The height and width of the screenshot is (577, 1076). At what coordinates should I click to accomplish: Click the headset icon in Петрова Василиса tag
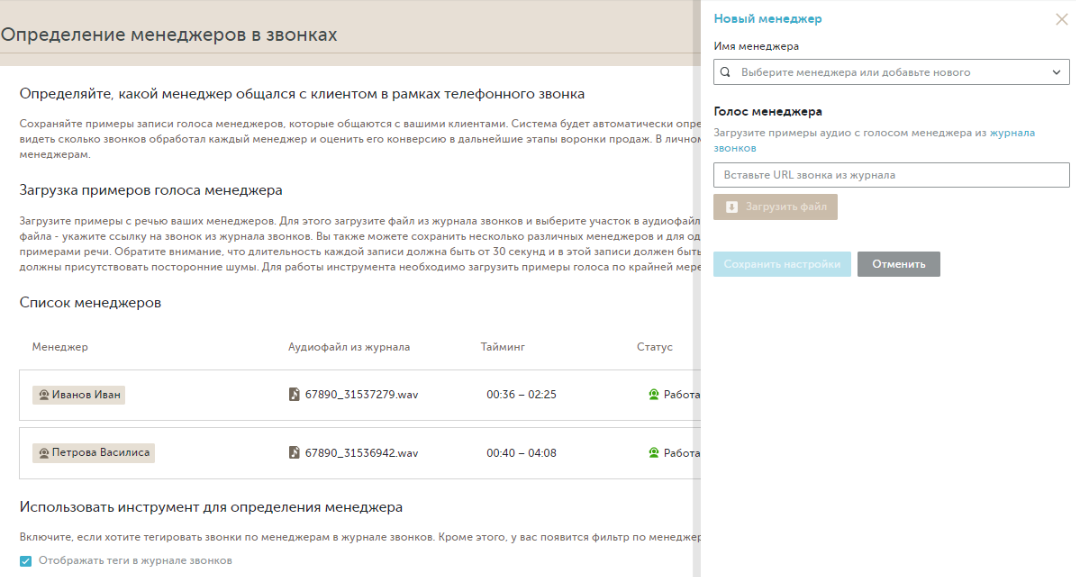[x=43, y=453]
